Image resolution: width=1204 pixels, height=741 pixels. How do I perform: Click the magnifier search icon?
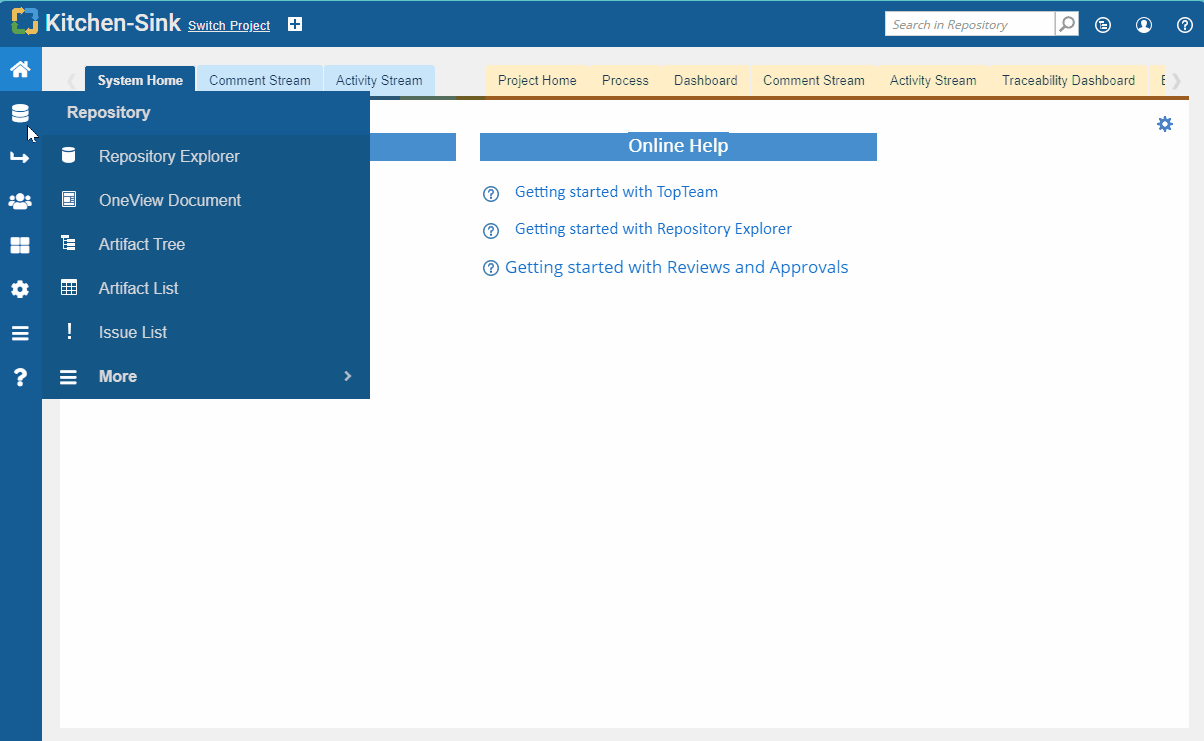(x=1067, y=24)
